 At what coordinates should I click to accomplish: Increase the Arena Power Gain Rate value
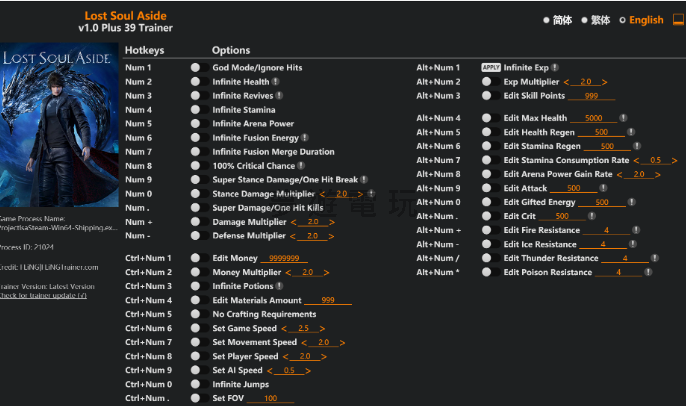pyautogui.click(x=658, y=175)
